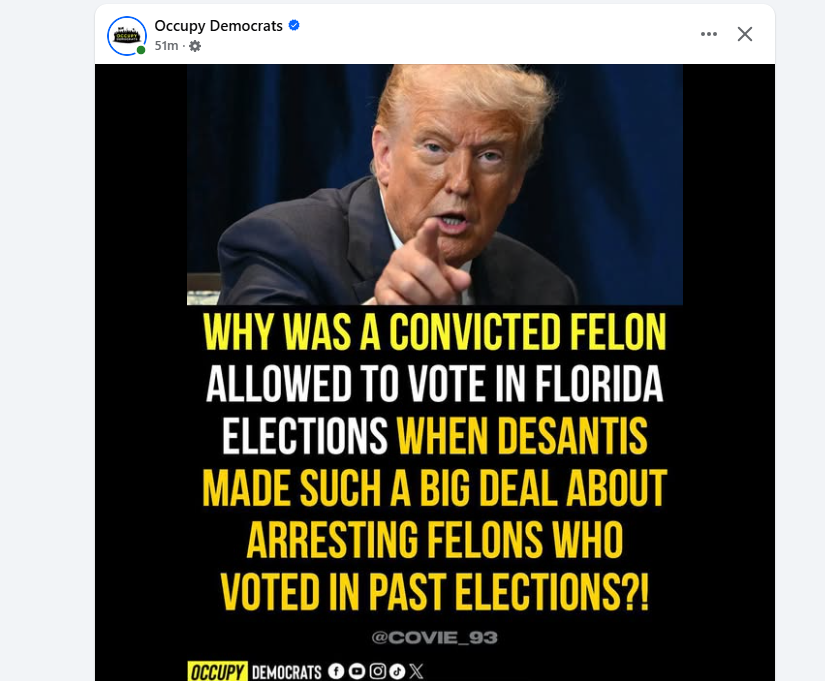
Task: Close the post with the X button
Action: coord(745,34)
